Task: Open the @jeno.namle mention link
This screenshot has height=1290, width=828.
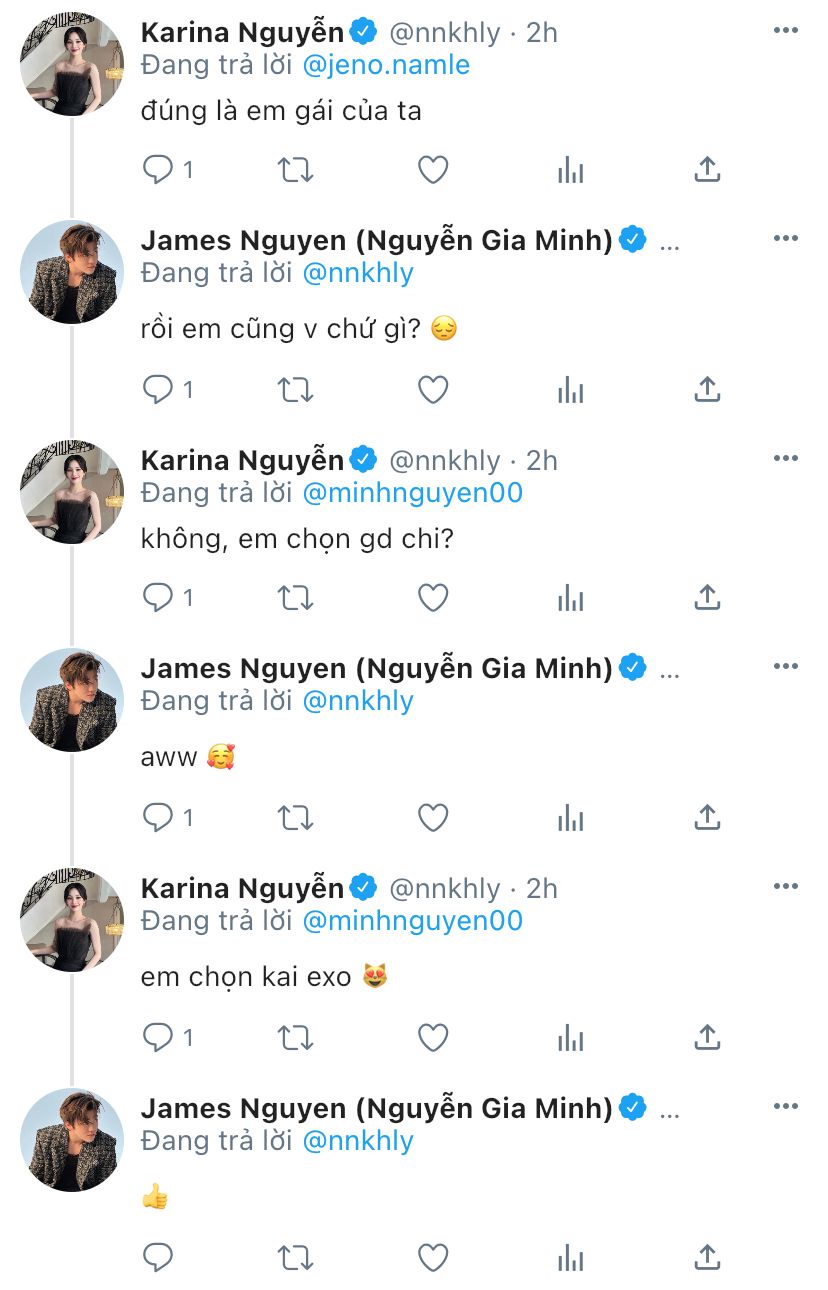Action: tap(386, 65)
